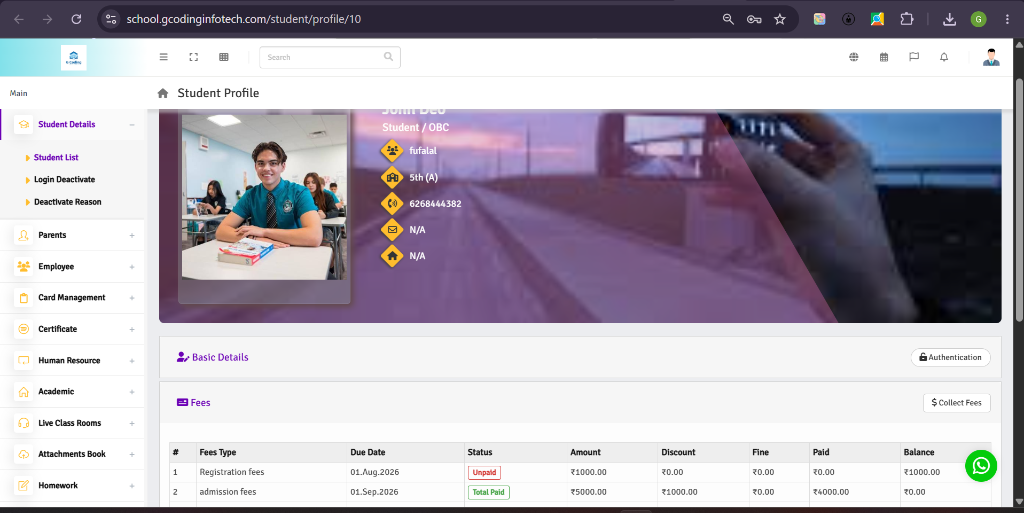Expand the Live Class Rooms menu

click(x=72, y=423)
